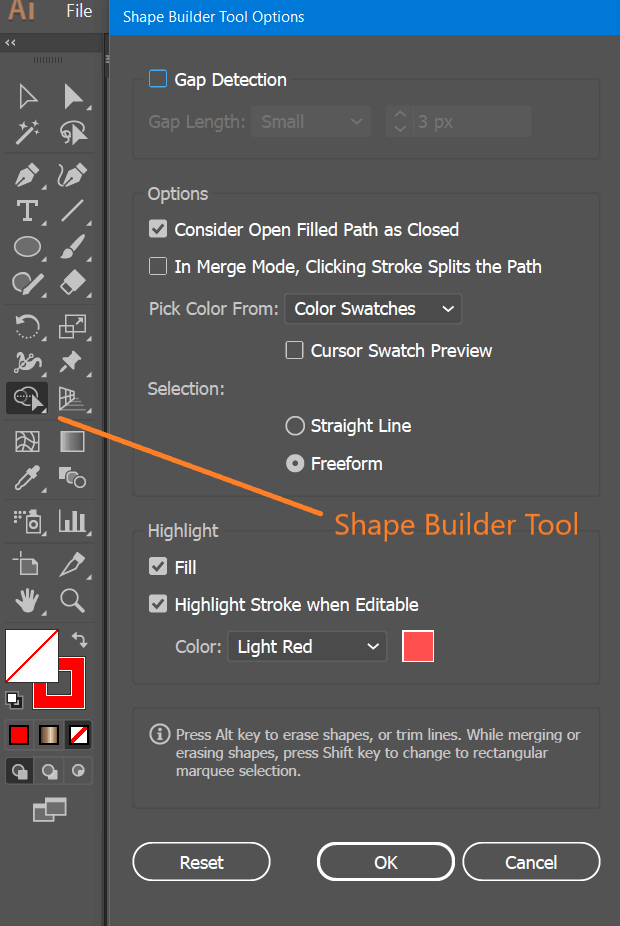
Task: Open the Light Red color dropdown
Action: 307,646
